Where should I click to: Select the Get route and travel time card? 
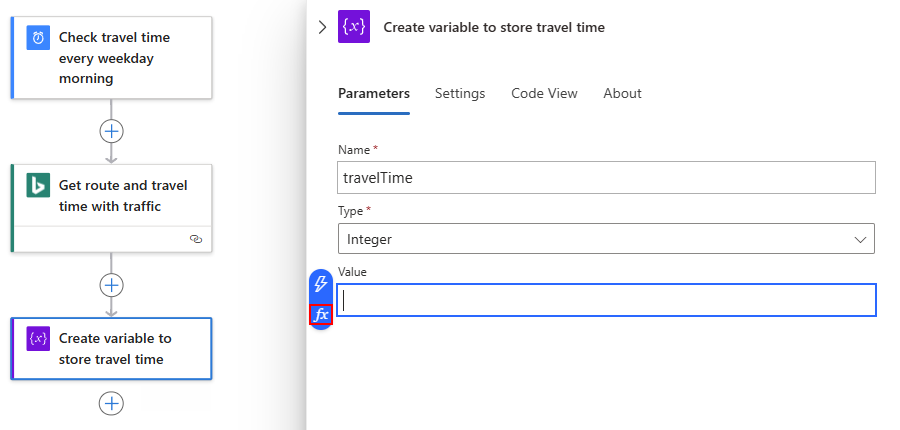point(122,196)
